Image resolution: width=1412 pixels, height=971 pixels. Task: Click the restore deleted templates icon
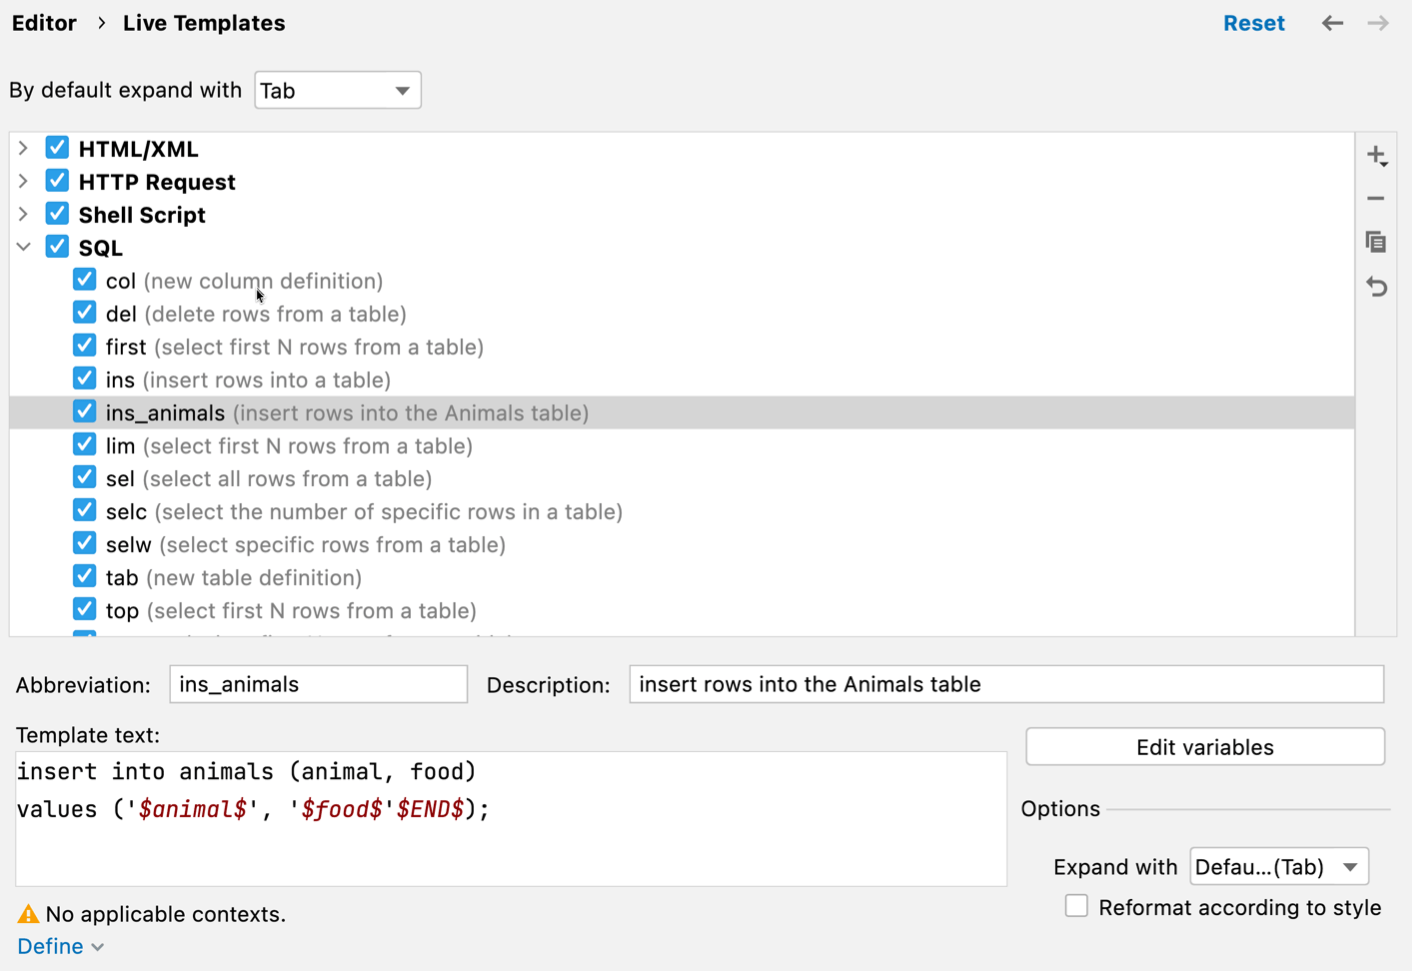point(1376,287)
